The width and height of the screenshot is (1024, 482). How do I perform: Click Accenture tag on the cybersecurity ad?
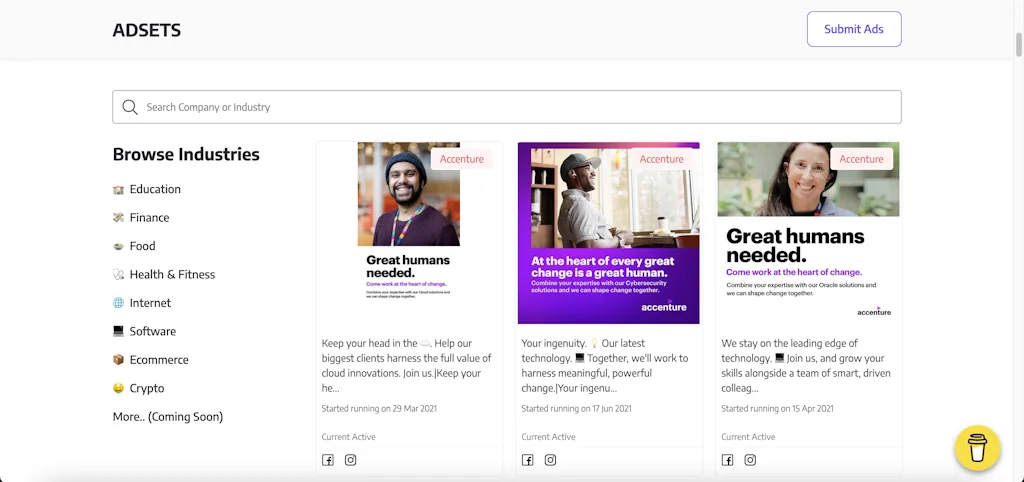click(662, 159)
